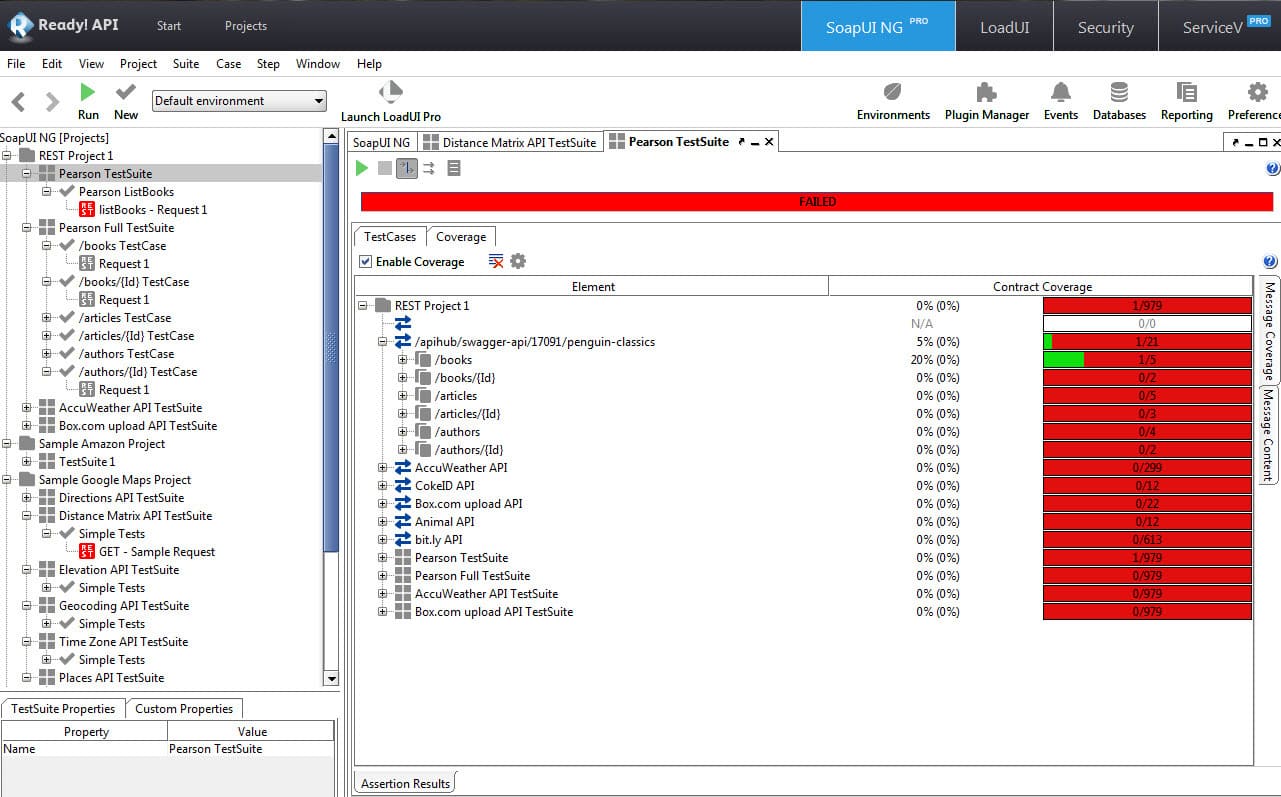This screenshot has width=1281, height=797.
Task: Open the Project menu
Action: click(x=138, y=63)
